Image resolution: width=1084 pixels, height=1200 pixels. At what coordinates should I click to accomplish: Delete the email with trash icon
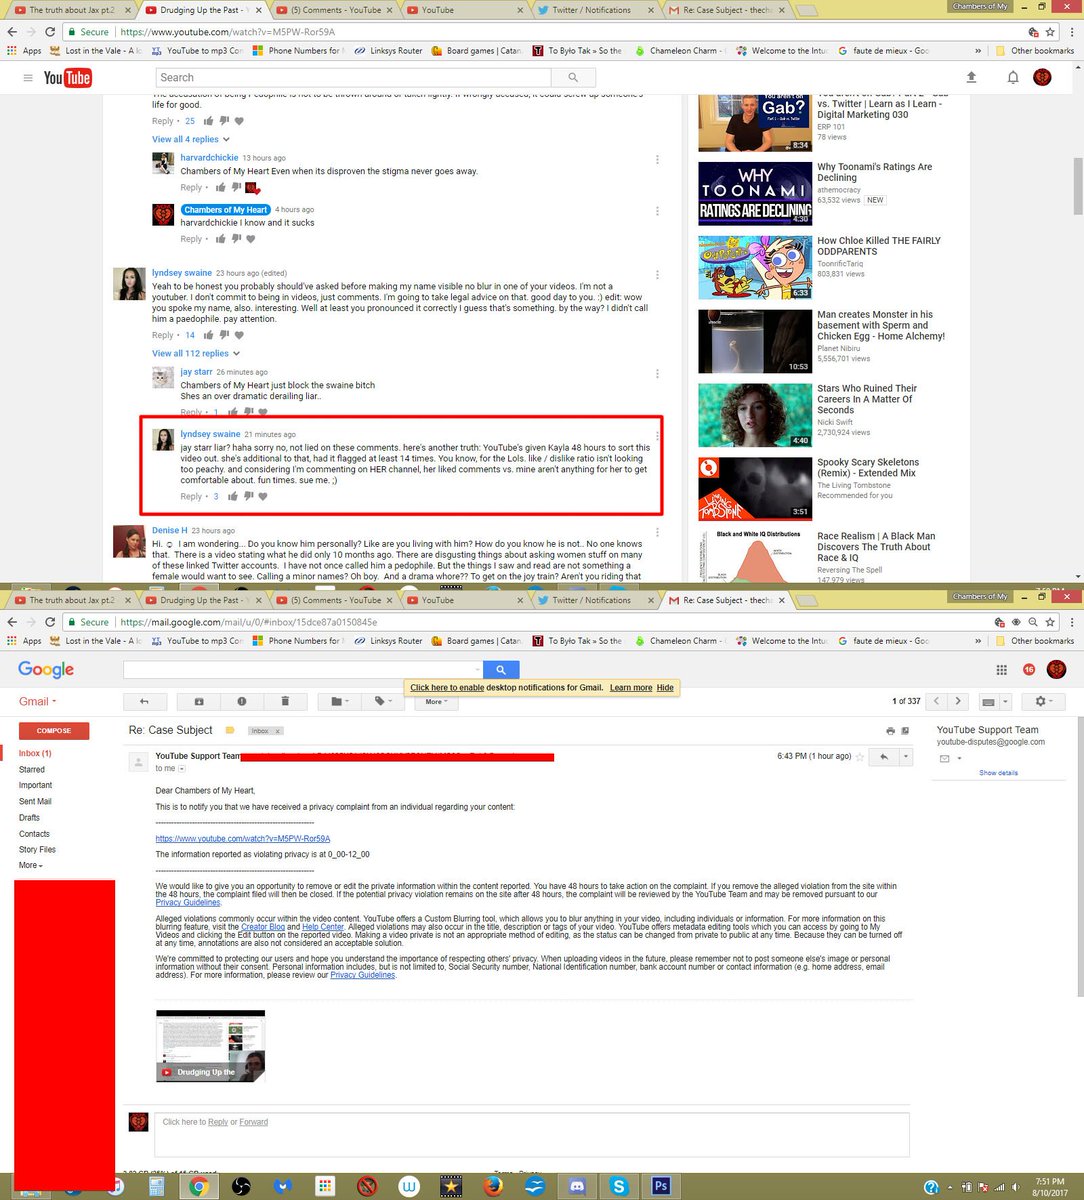click(x=285, y=701)
